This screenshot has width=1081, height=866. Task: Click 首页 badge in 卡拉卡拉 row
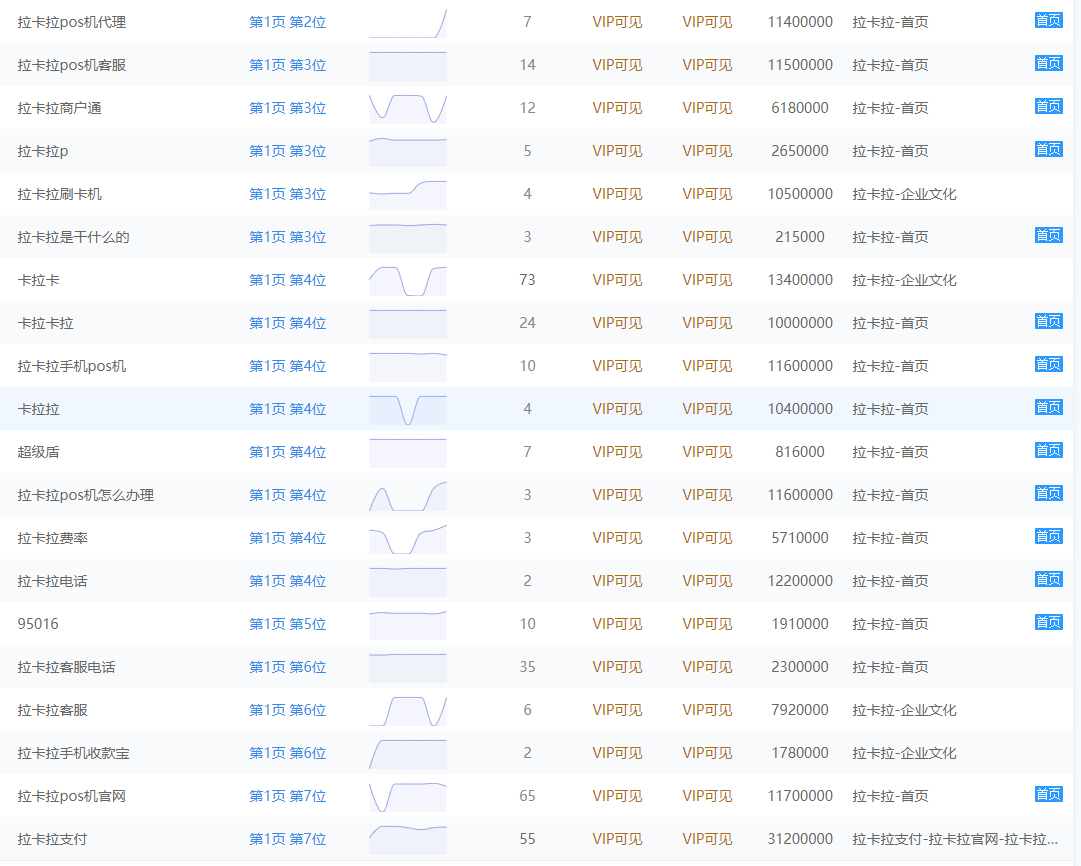coord(1049,321)
